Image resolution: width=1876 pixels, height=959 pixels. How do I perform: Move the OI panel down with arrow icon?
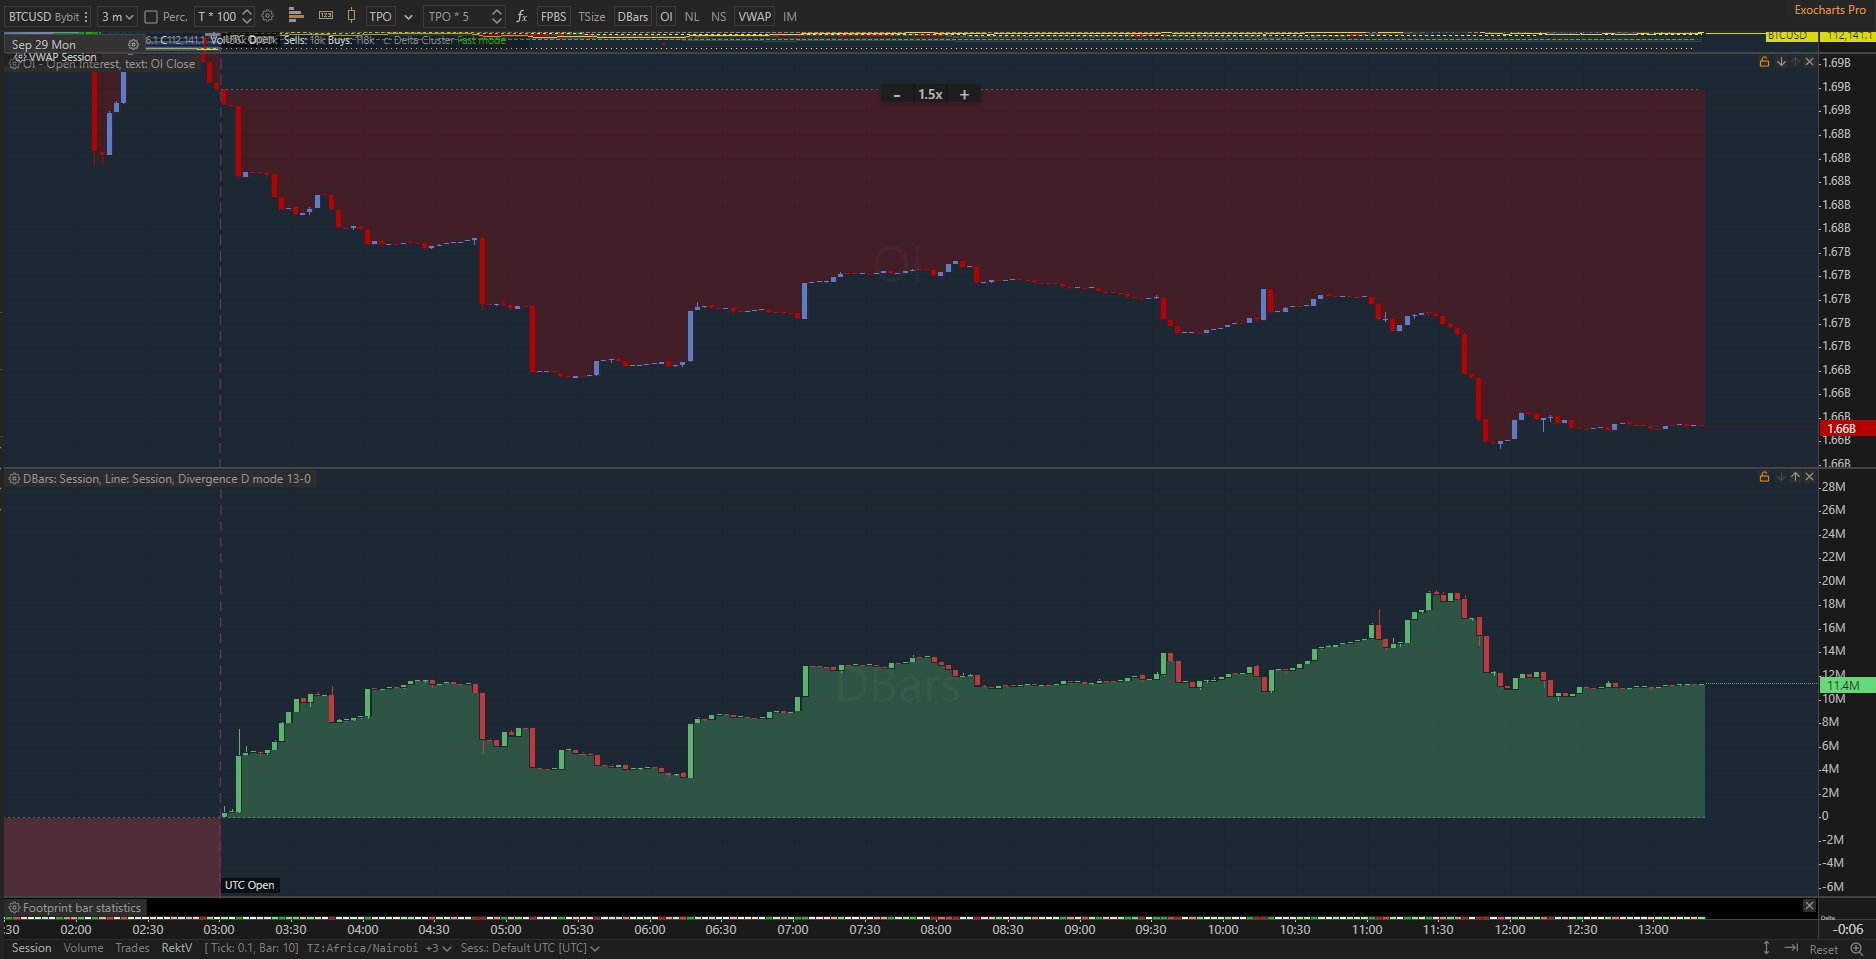click(1781, 62)
